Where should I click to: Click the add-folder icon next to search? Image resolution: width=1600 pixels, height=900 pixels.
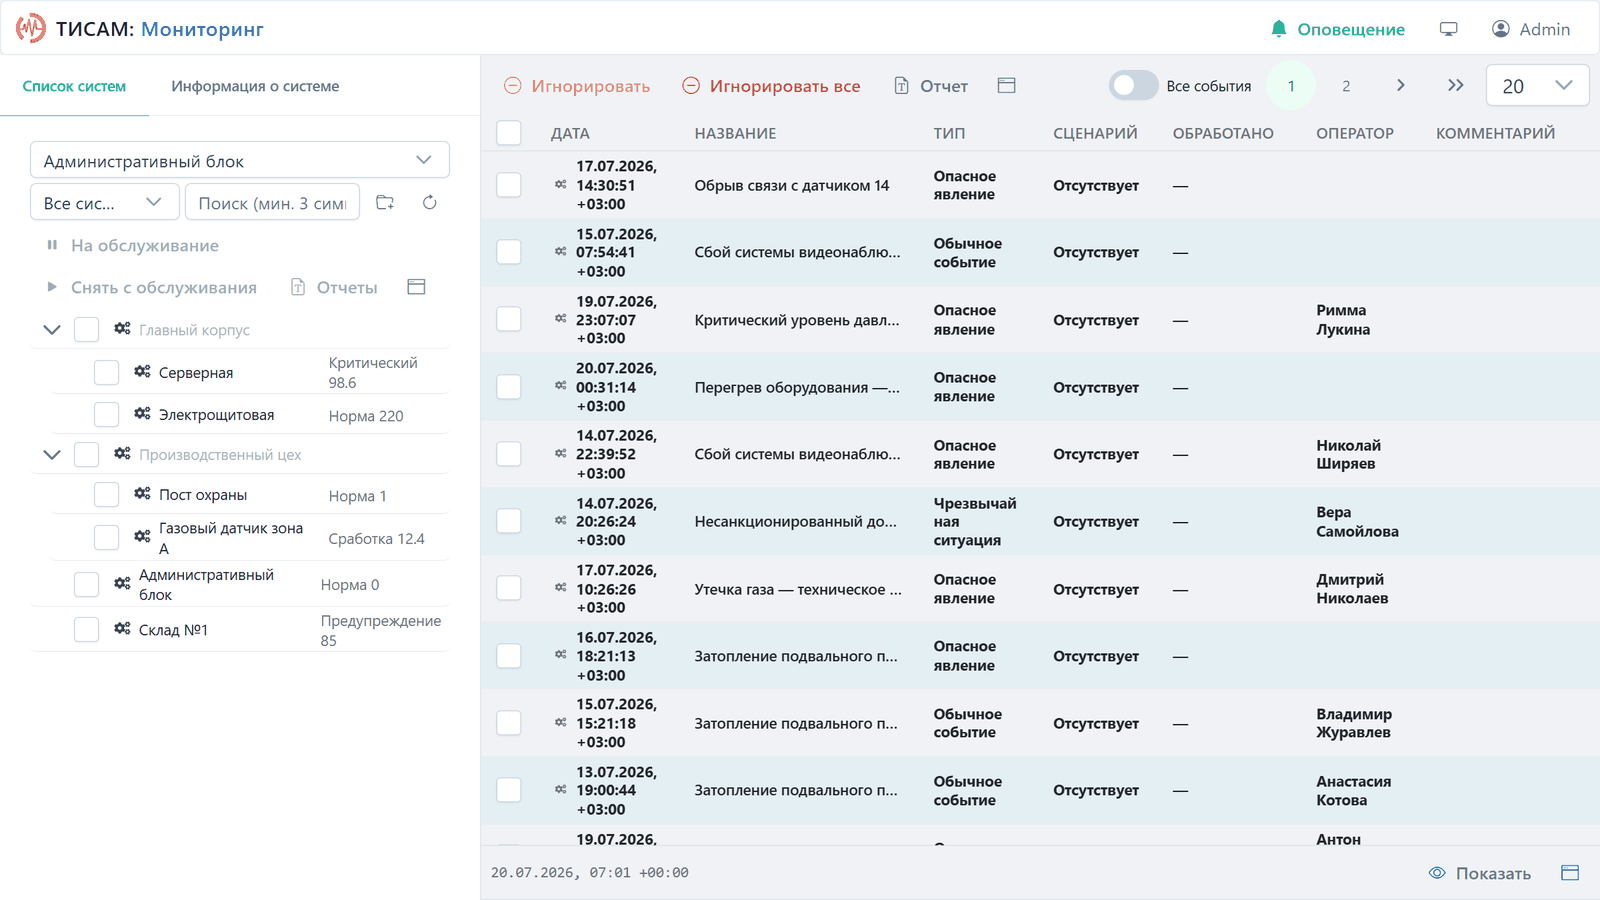(x=385, y=202)
